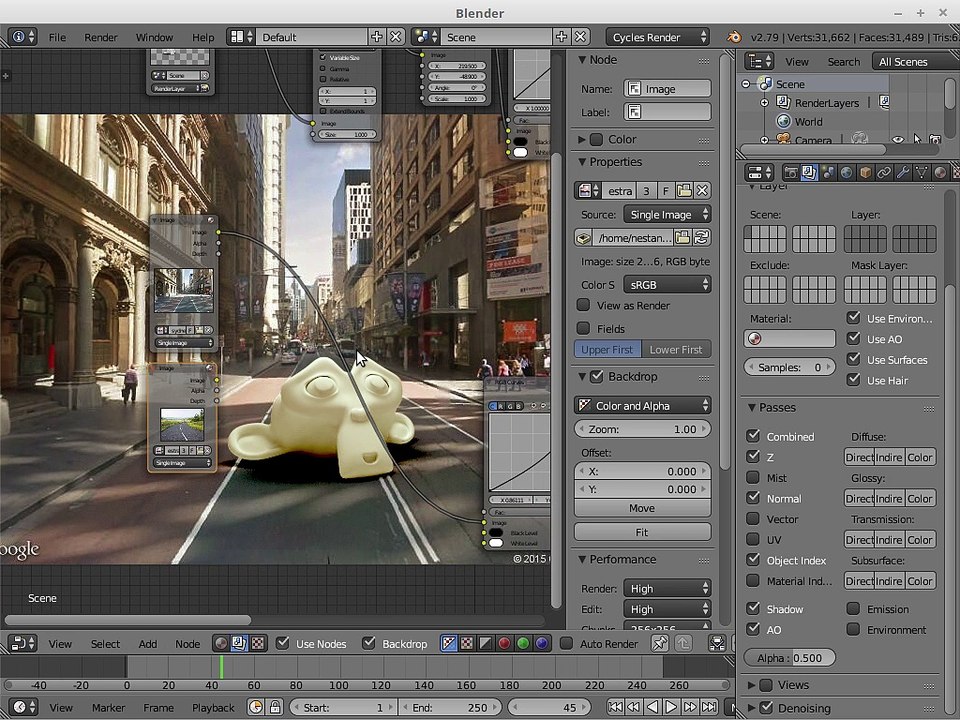Enable Auto Render checkbox
This screenshot has height=720, width=960.
coord(566,643)
